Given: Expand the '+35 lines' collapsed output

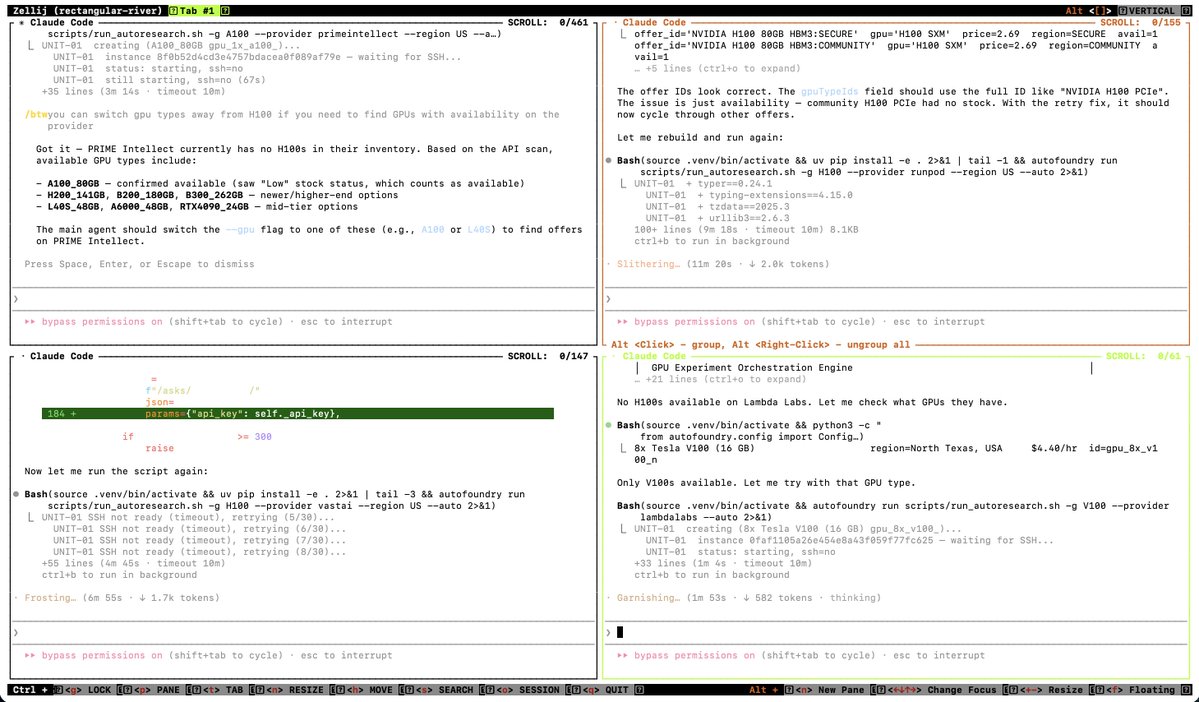Looking at the screenshot, I should (134, 92).
